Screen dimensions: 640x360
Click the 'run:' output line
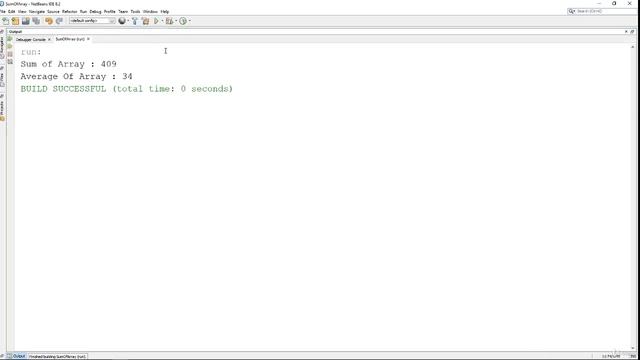point(31,52)
